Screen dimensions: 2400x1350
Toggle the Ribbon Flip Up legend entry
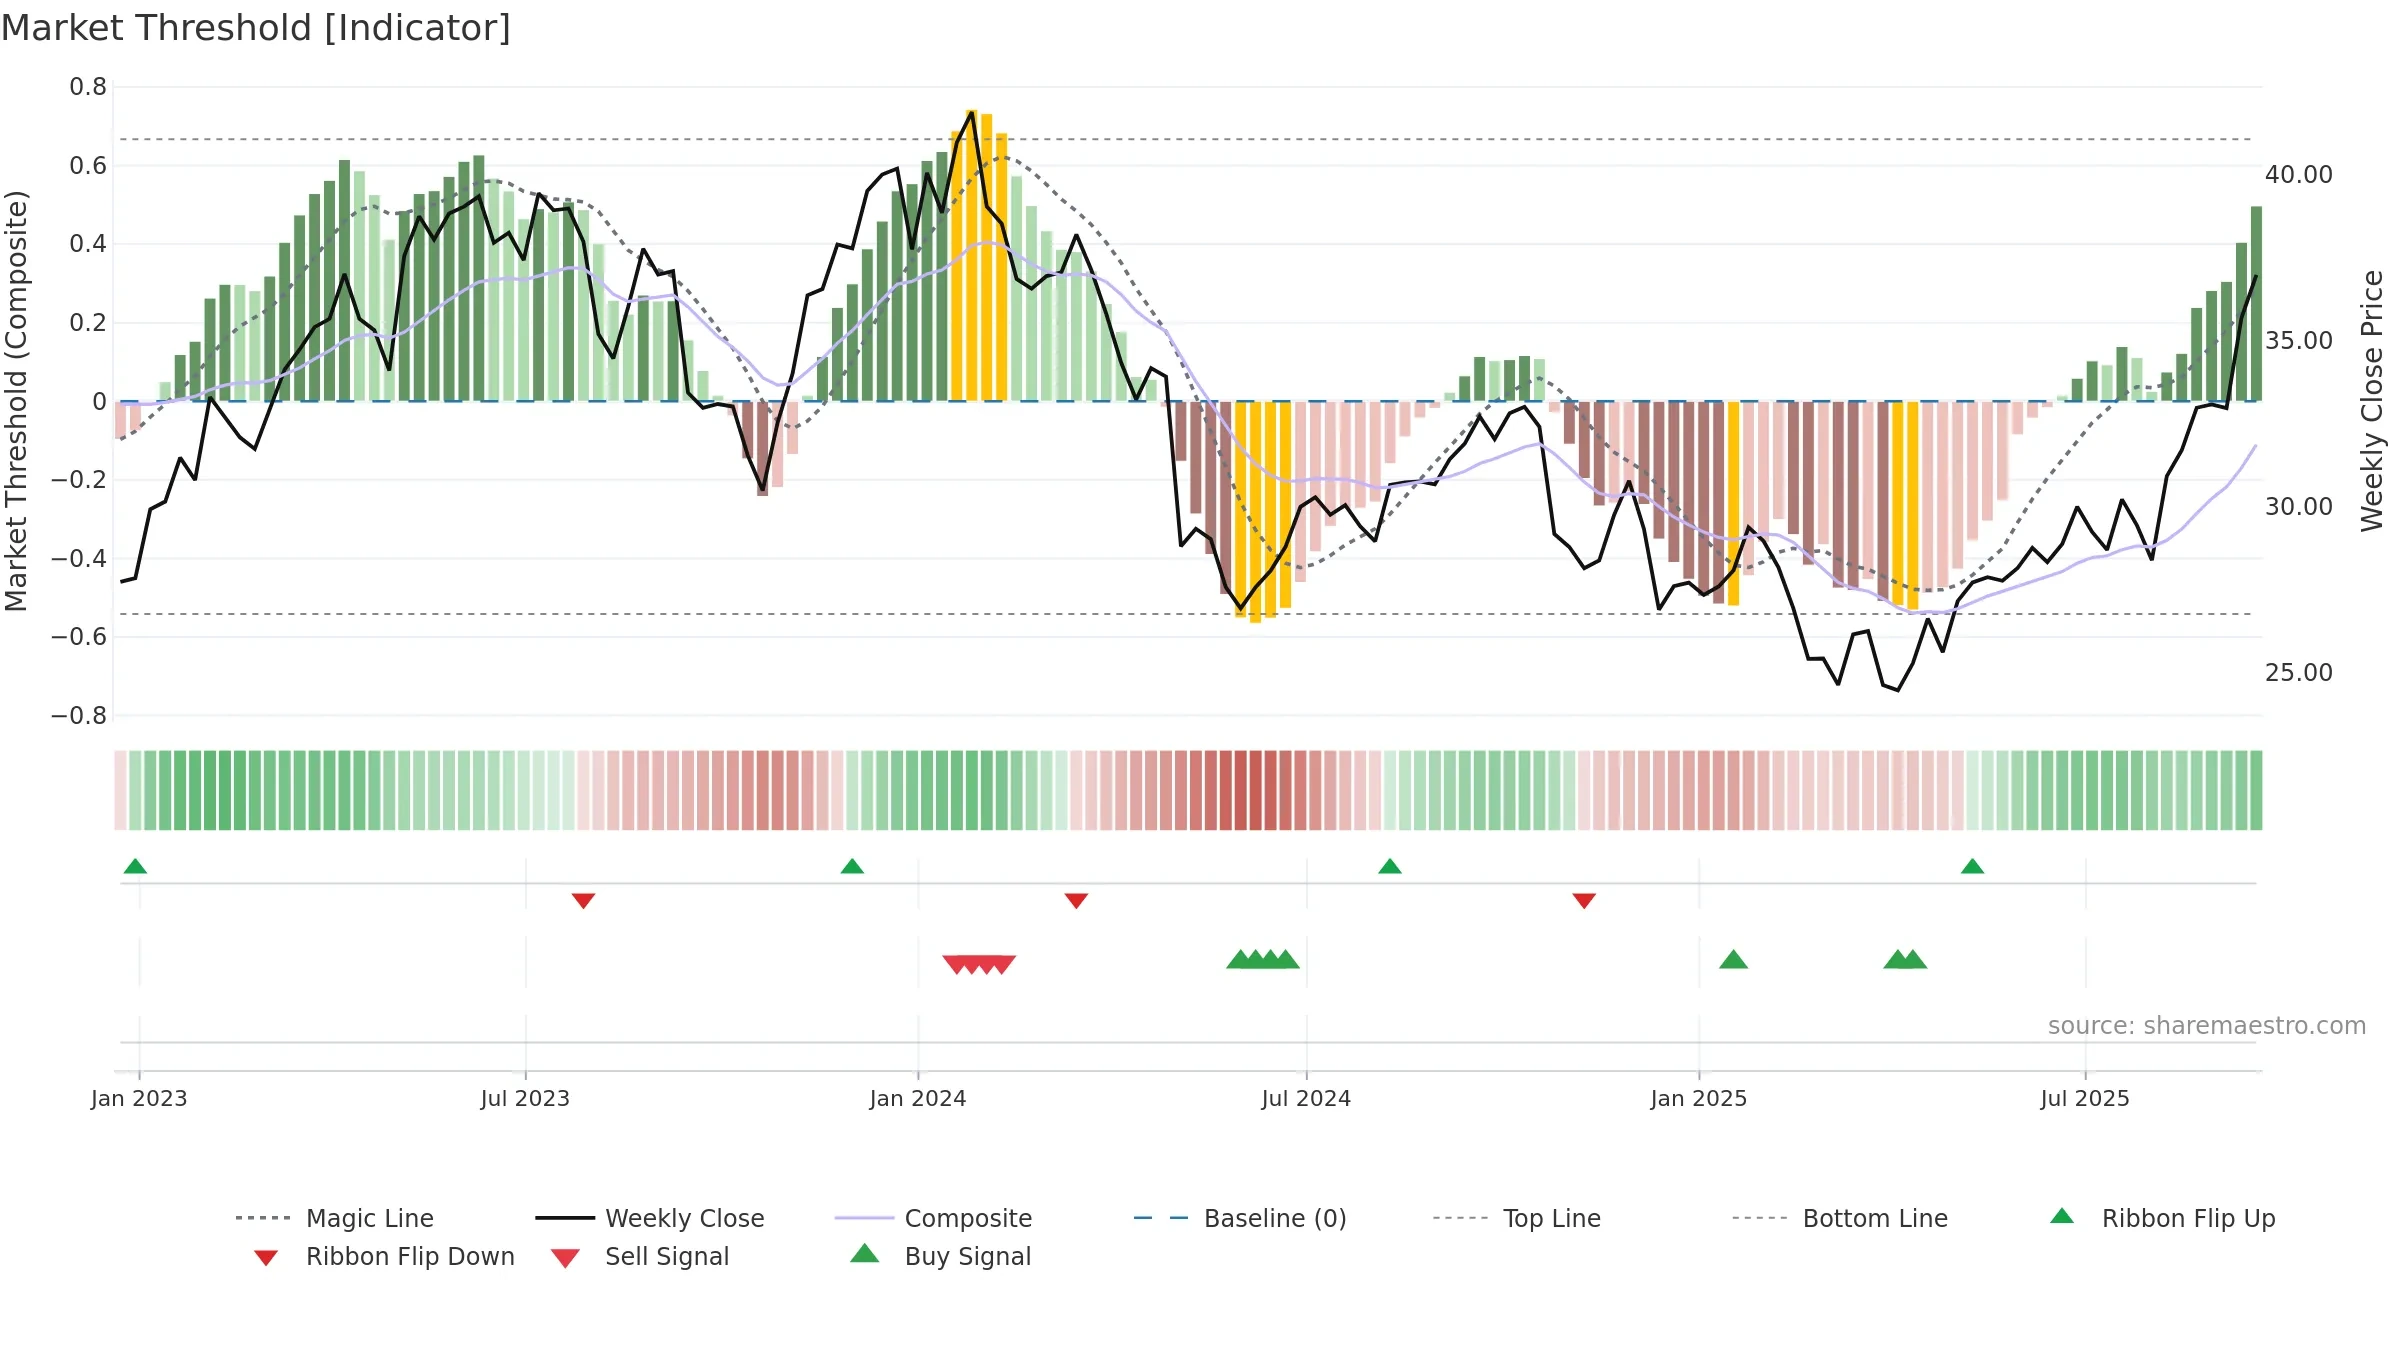click(2162, 1218)
